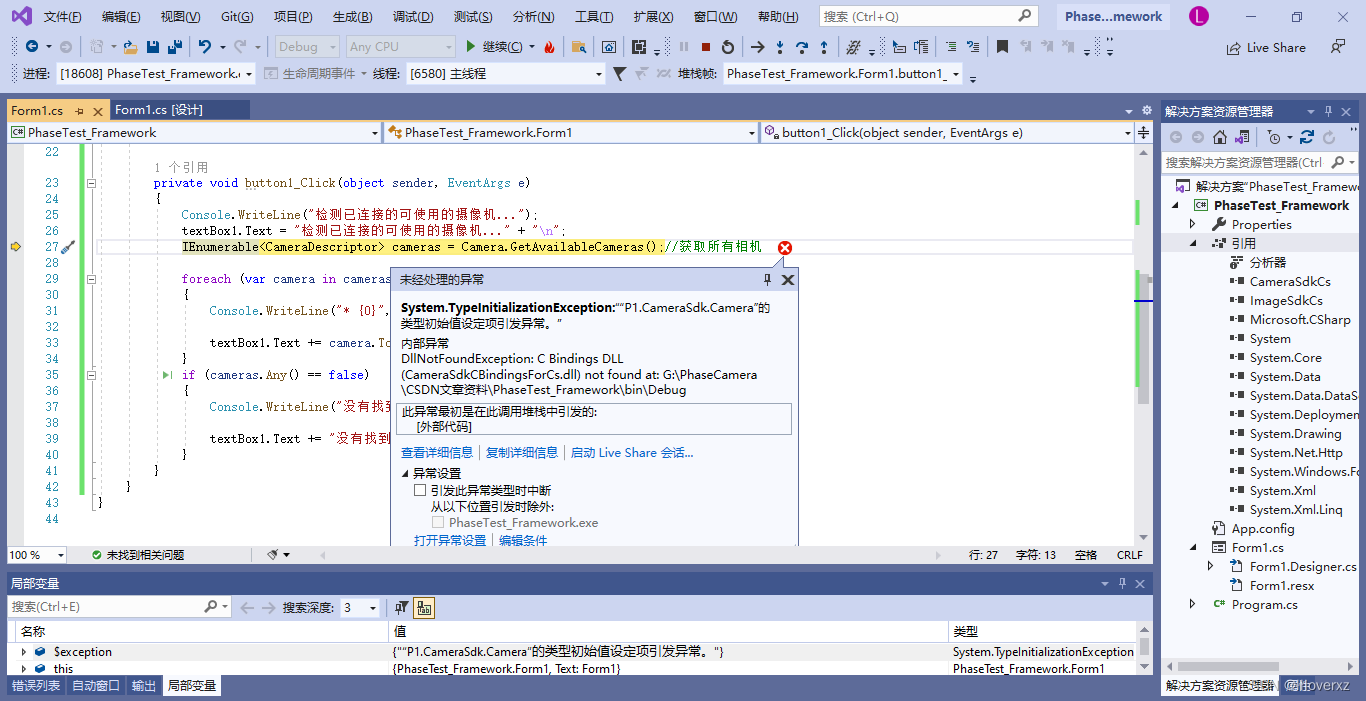Click the navigate backward arrow icon
This screenshot has width=1366, height=701.
click(32, 47)
